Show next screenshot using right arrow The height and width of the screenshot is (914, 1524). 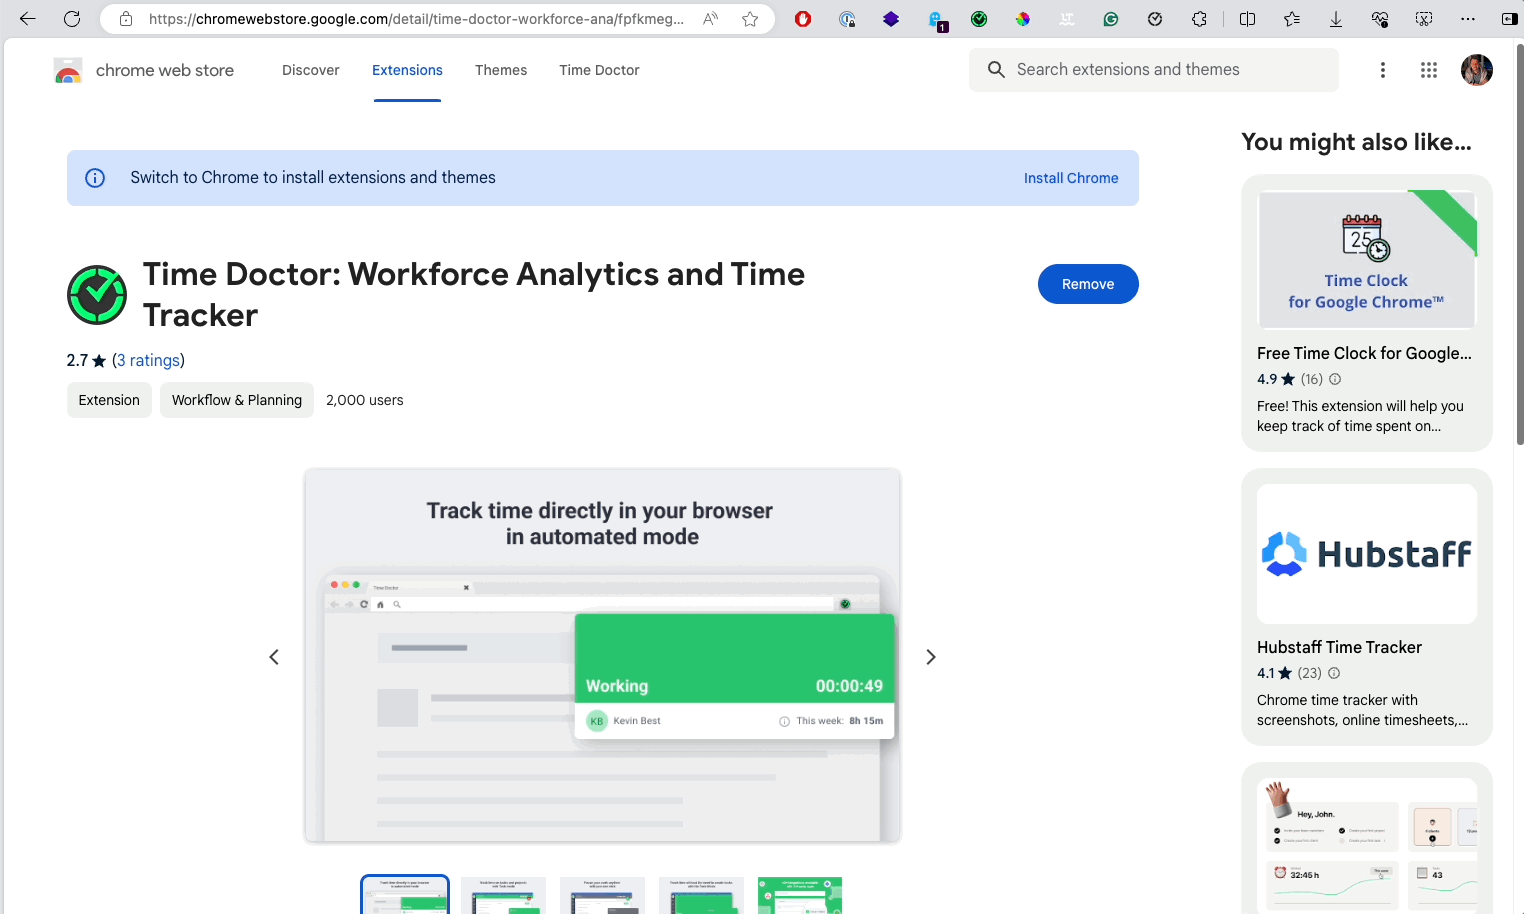coord(930,657)
